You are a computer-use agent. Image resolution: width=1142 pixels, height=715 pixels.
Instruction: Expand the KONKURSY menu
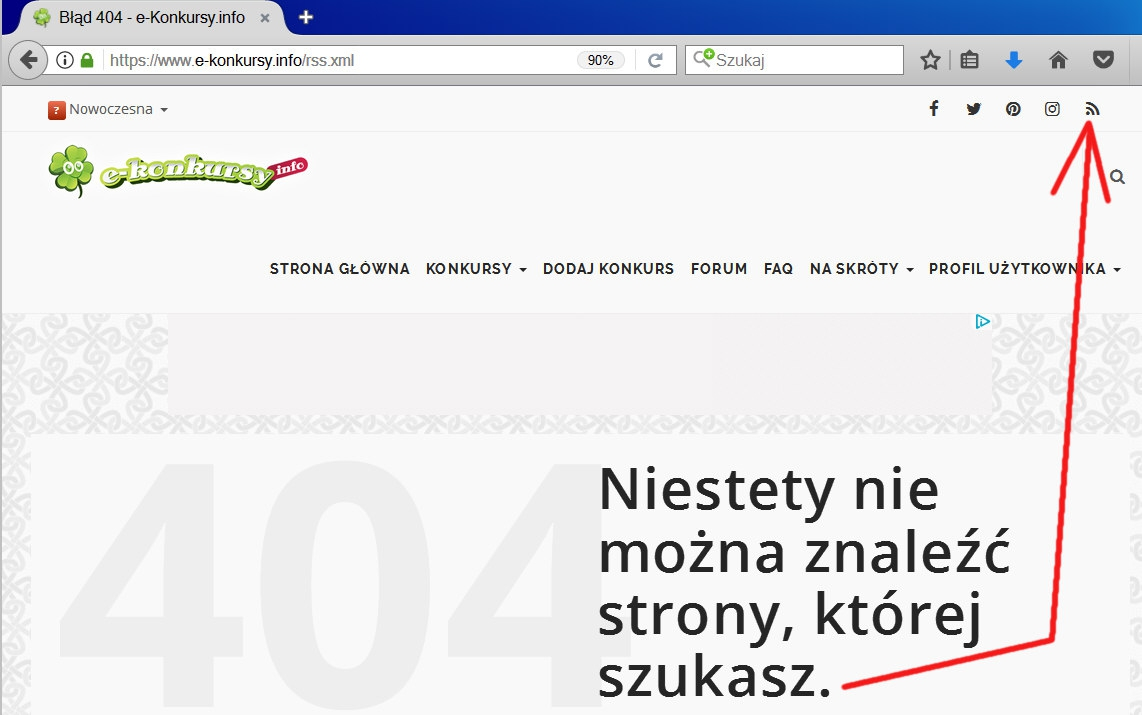476,269
